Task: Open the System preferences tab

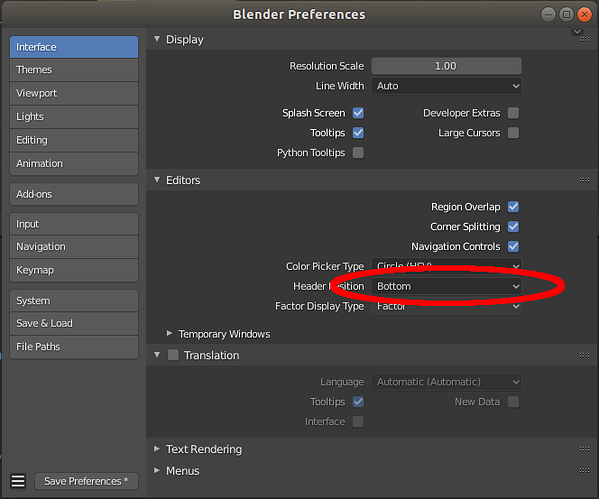Action: click(x=74, y=301)
